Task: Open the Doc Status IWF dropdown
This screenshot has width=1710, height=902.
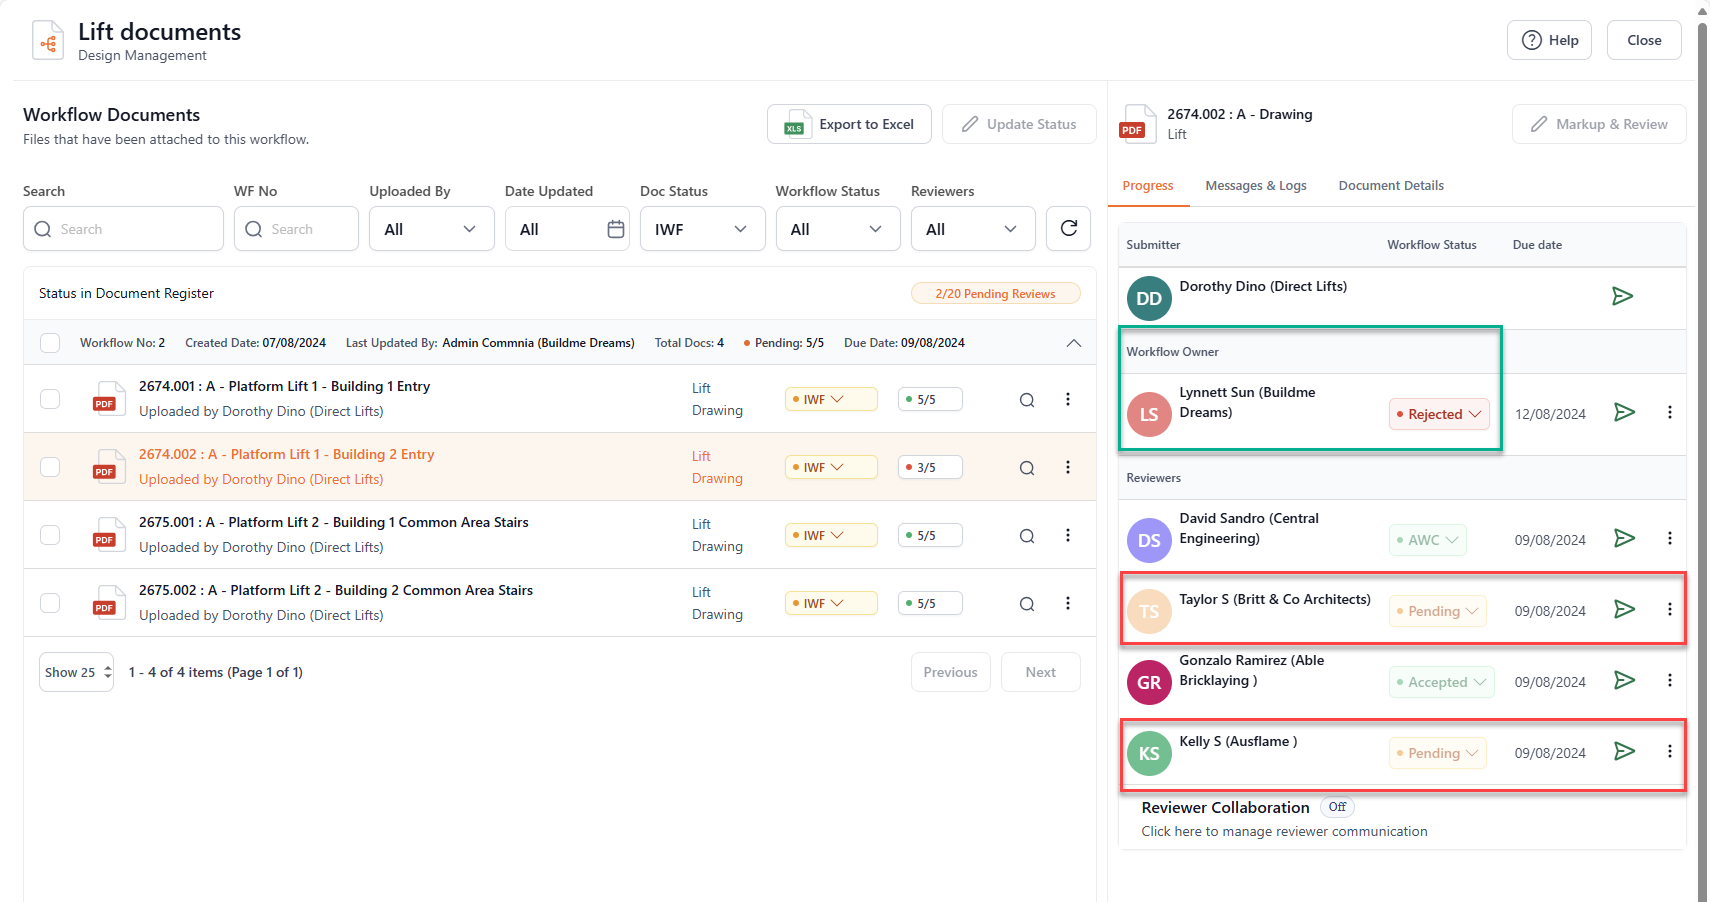Action: click(702, 229)
